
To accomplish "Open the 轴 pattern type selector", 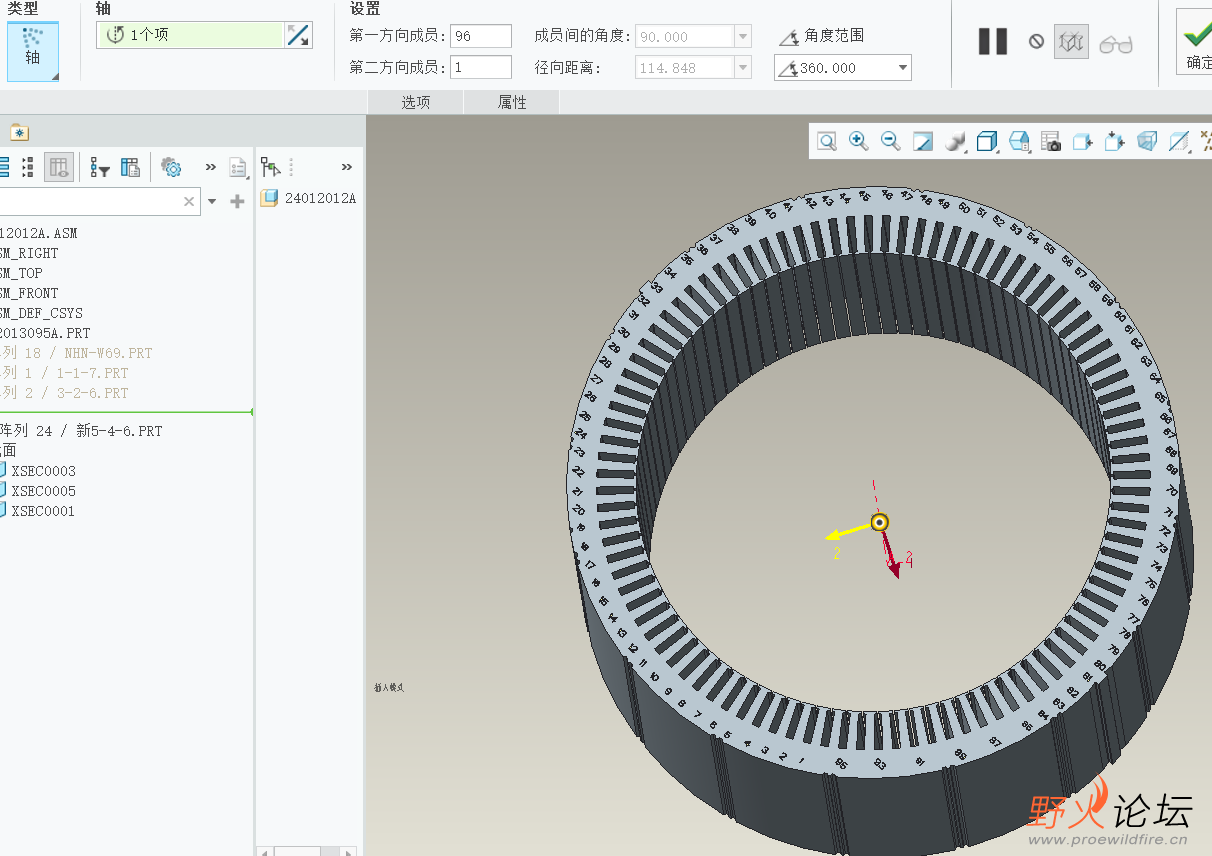I will click(x=33, y=51).
